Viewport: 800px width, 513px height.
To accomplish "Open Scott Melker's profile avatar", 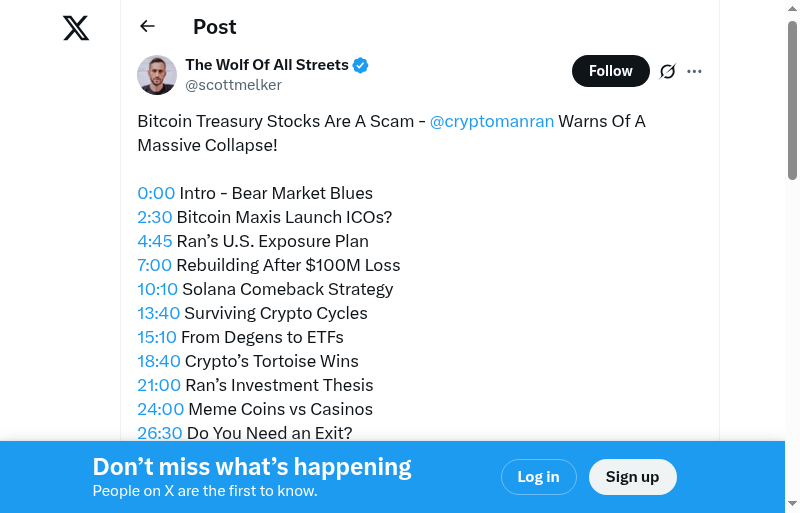I will tap(157, 75).
